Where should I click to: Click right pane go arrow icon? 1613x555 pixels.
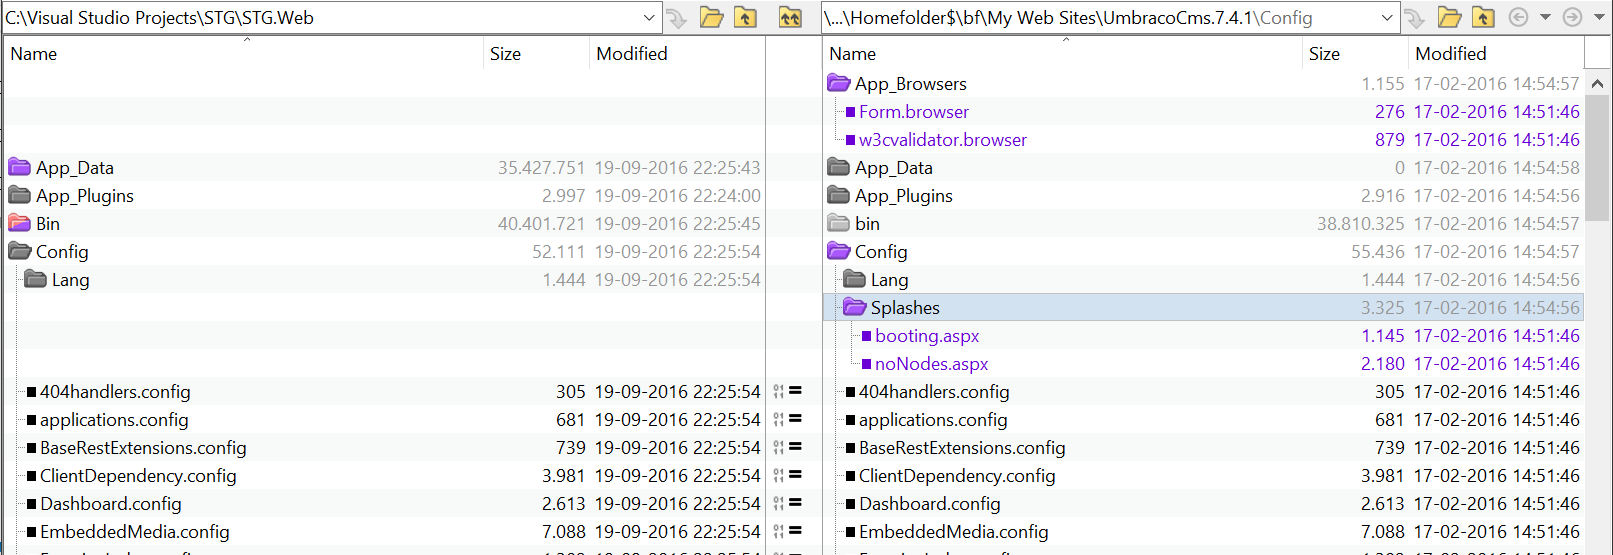tap(1415, 18)
